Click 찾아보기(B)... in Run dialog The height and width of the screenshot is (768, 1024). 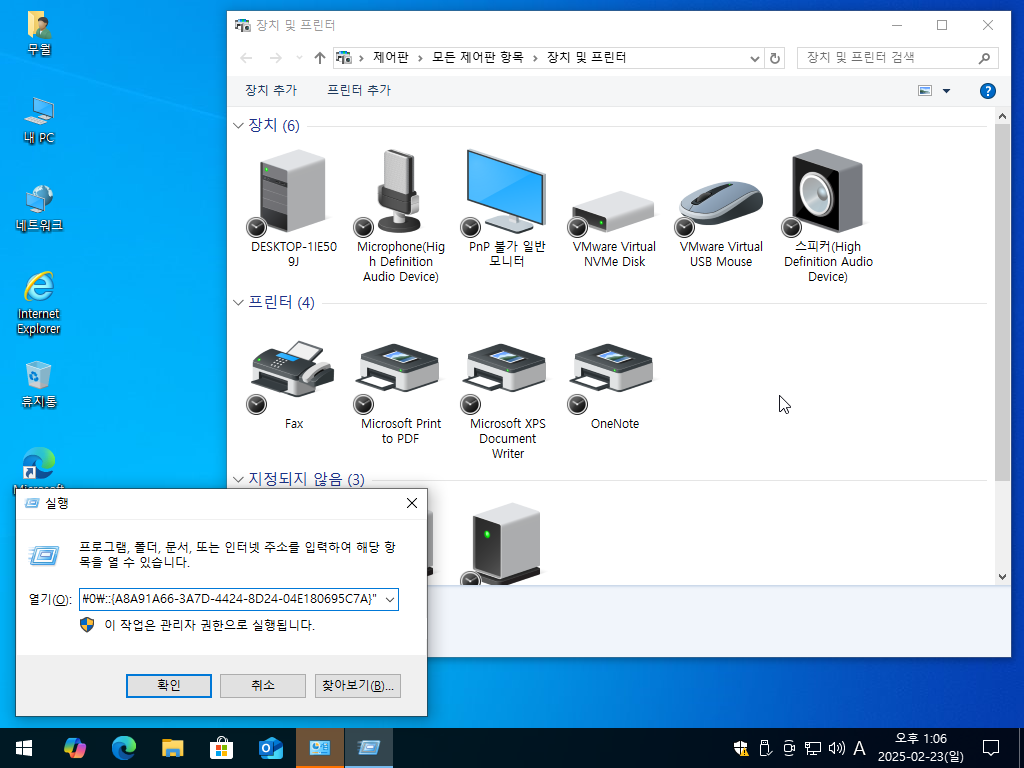click(357, 686)
